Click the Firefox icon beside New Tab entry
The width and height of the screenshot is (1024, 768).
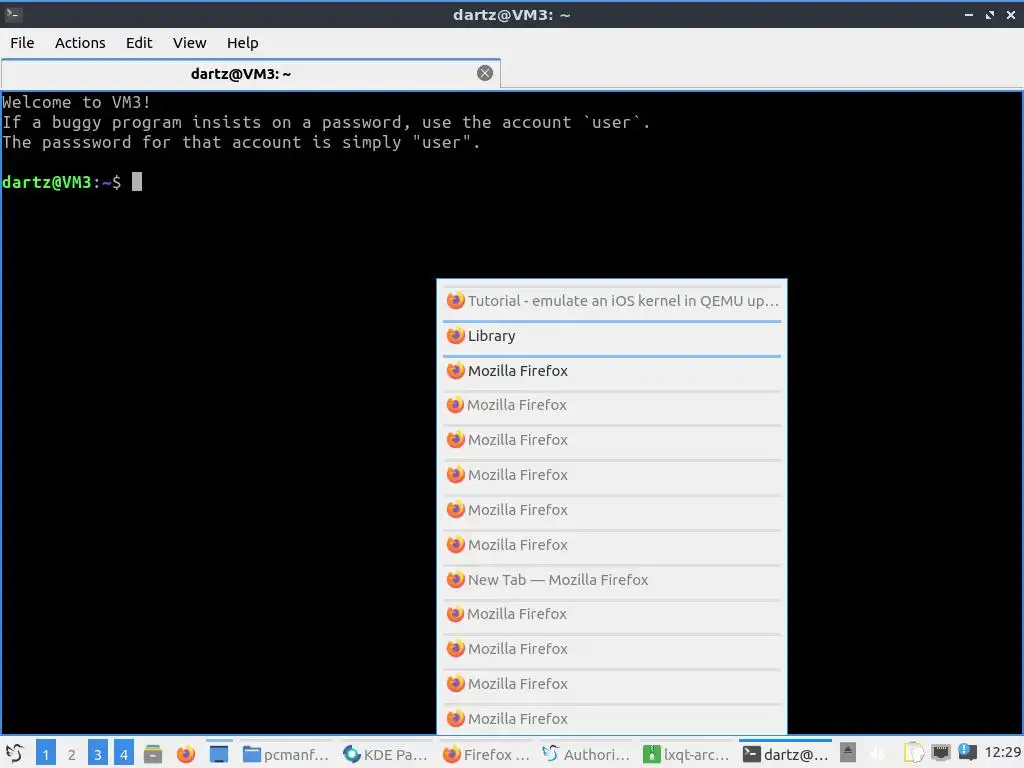(x=455, y=580)
